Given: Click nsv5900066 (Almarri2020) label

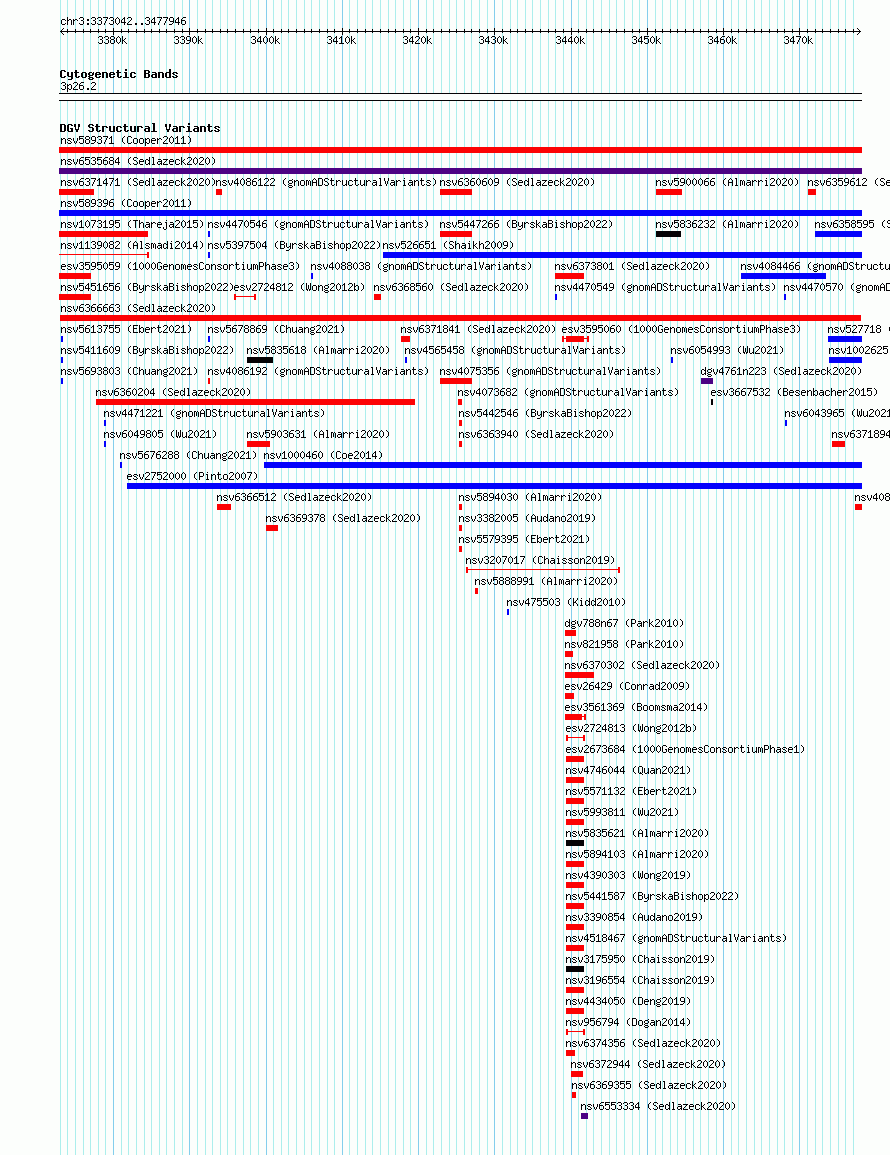Looking at the screenshot, I should pos(727,182).
